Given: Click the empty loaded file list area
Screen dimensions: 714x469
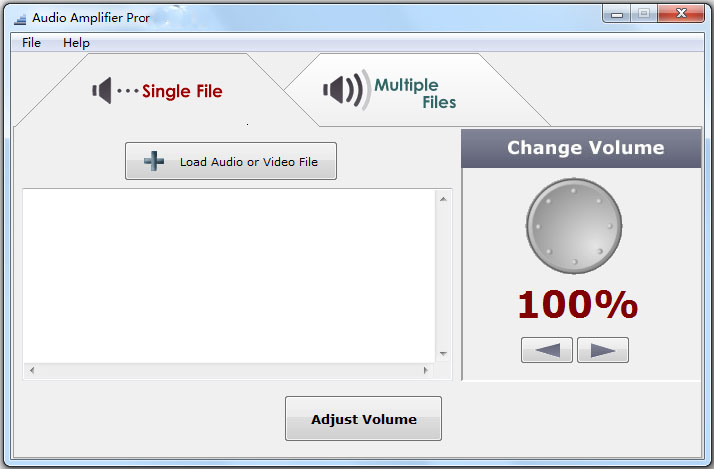Looking at the screenshot, I should pyautogui.click(x=229, y=276).
